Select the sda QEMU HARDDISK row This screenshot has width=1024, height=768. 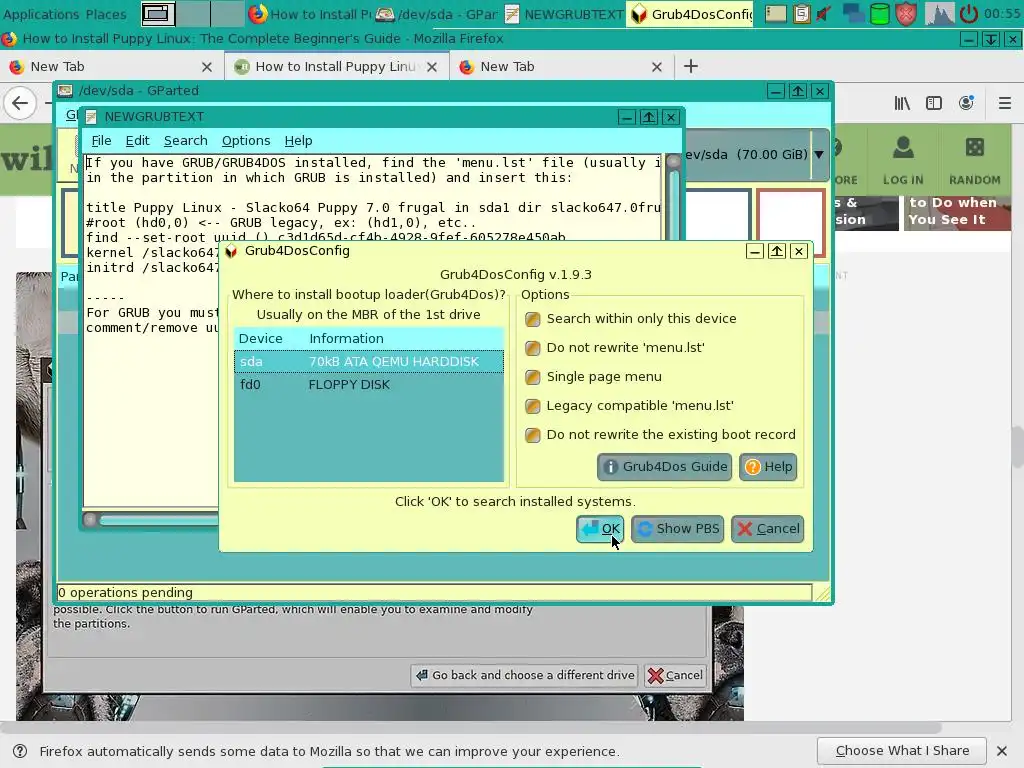point(369,362)
